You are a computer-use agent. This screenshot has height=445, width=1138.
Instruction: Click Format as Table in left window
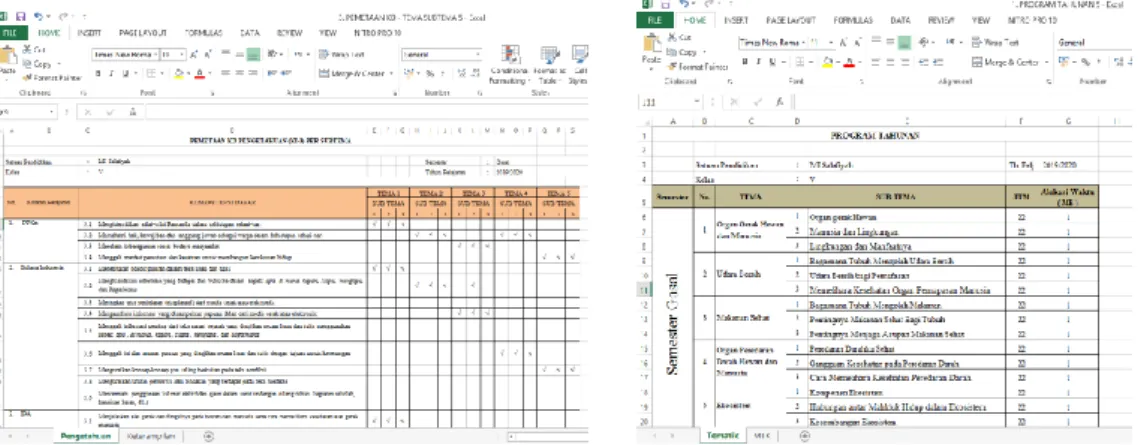(x=549, y=65)
